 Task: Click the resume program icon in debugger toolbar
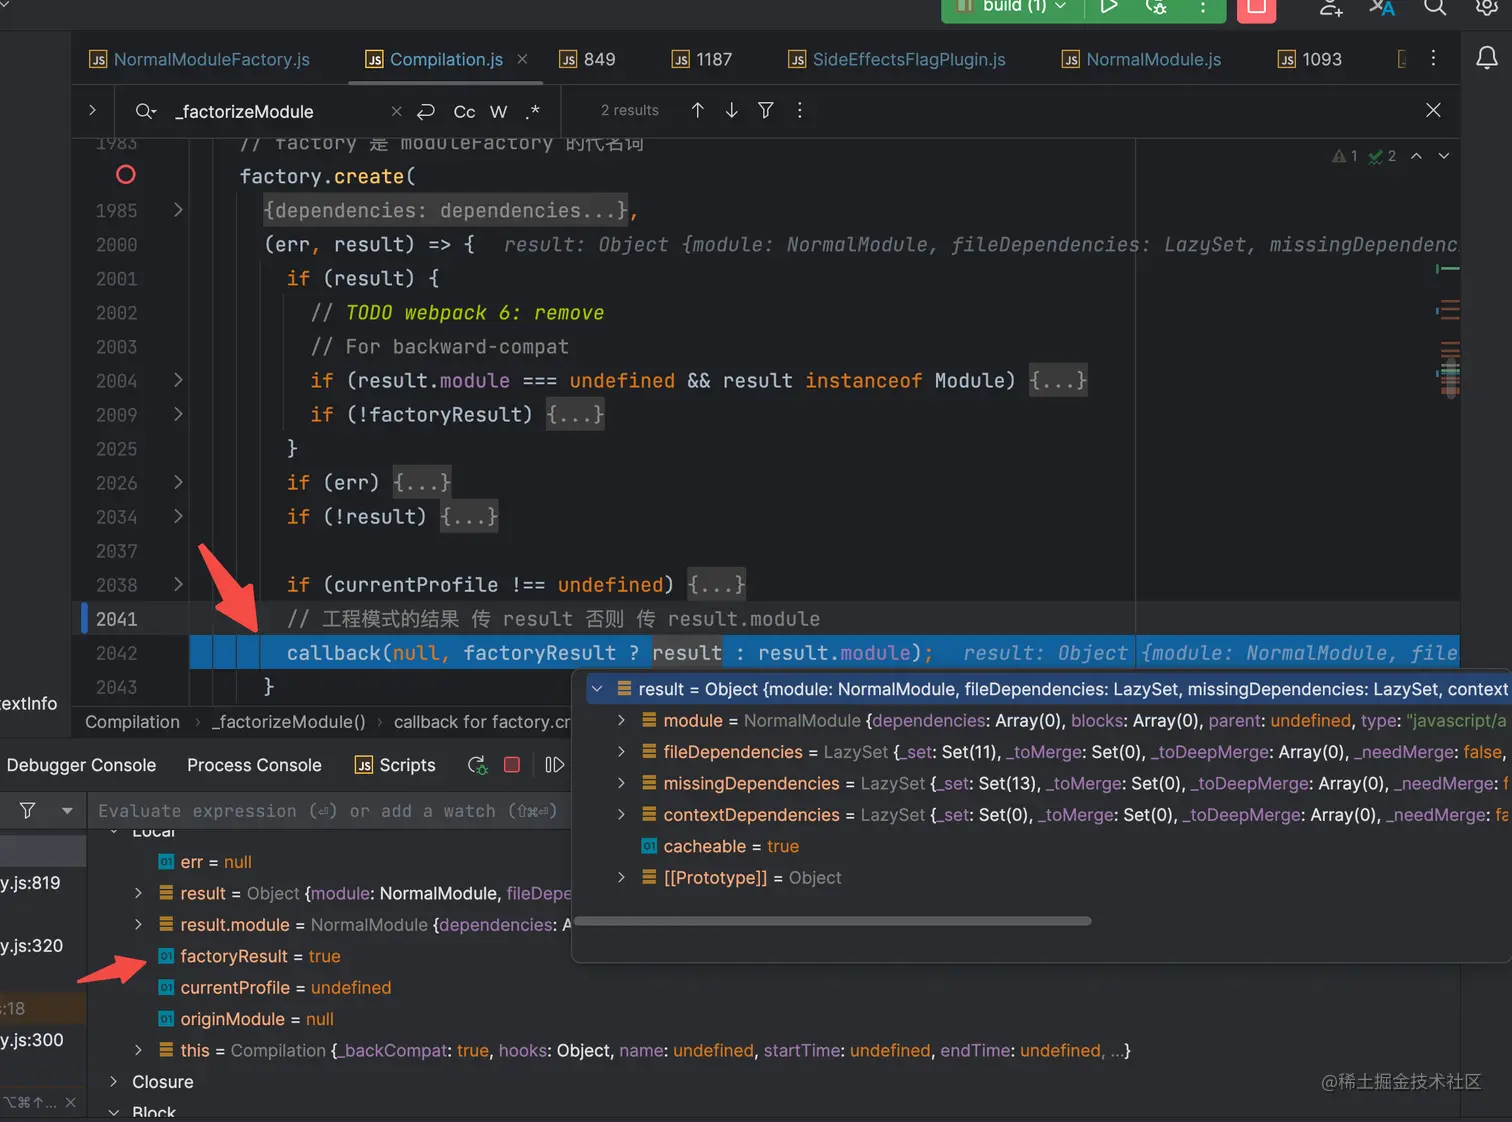(x=554, y=765)
